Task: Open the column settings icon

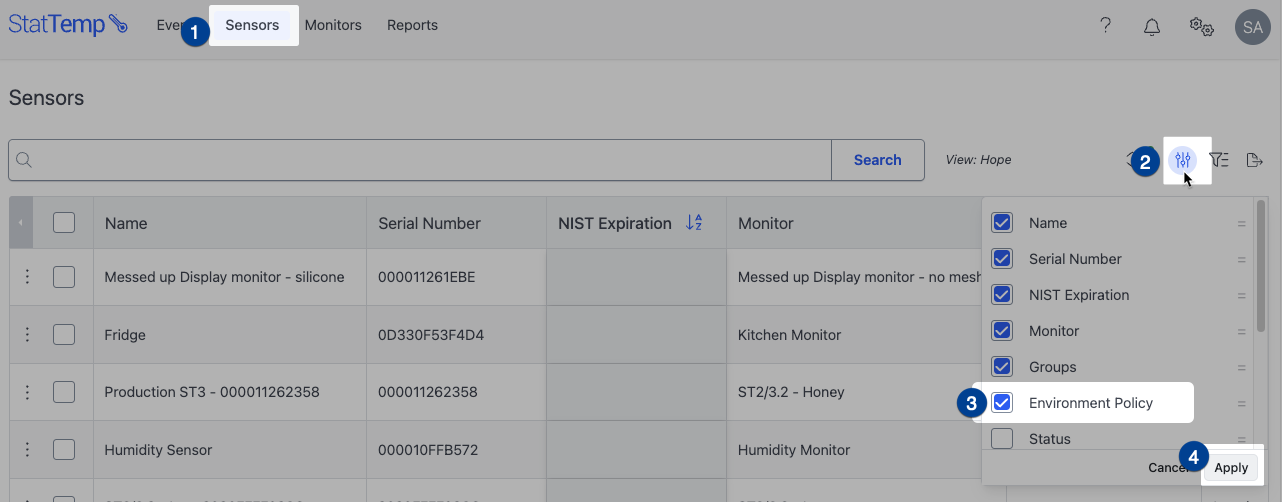Action: (x=1183, y=160)
